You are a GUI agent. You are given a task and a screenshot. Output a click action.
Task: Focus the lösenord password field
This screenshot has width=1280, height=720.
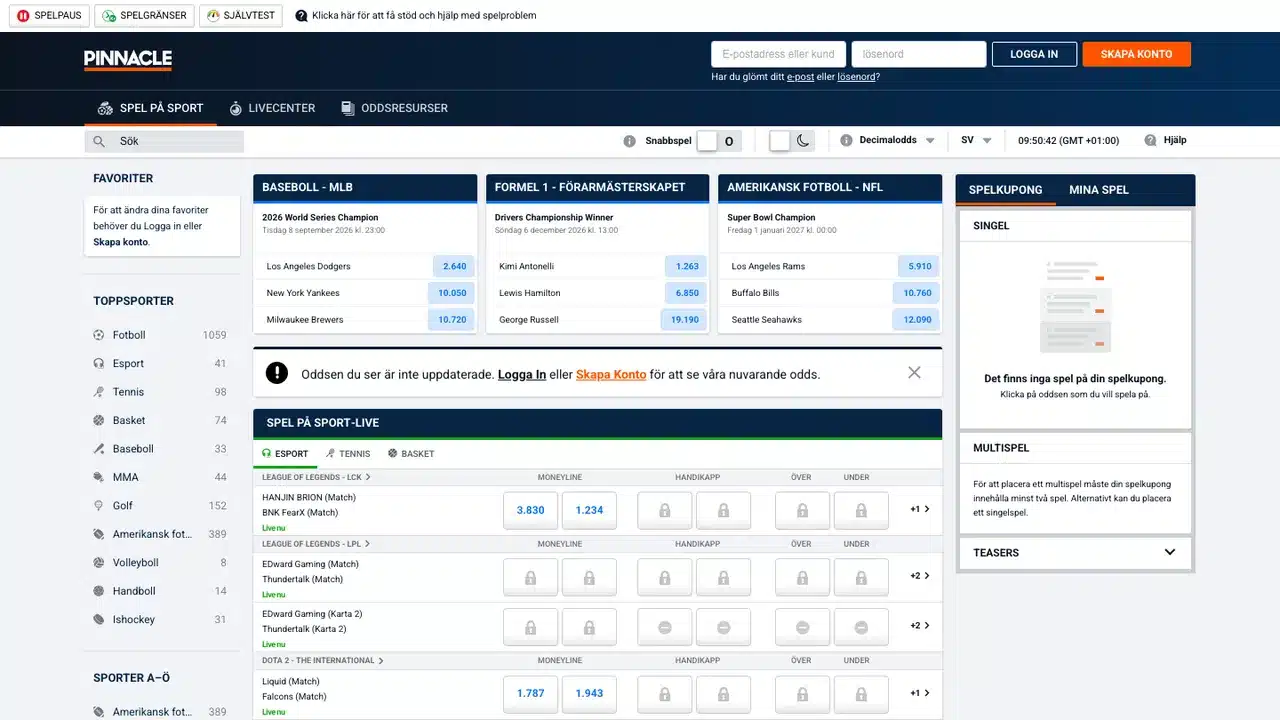tap(919, 54)
